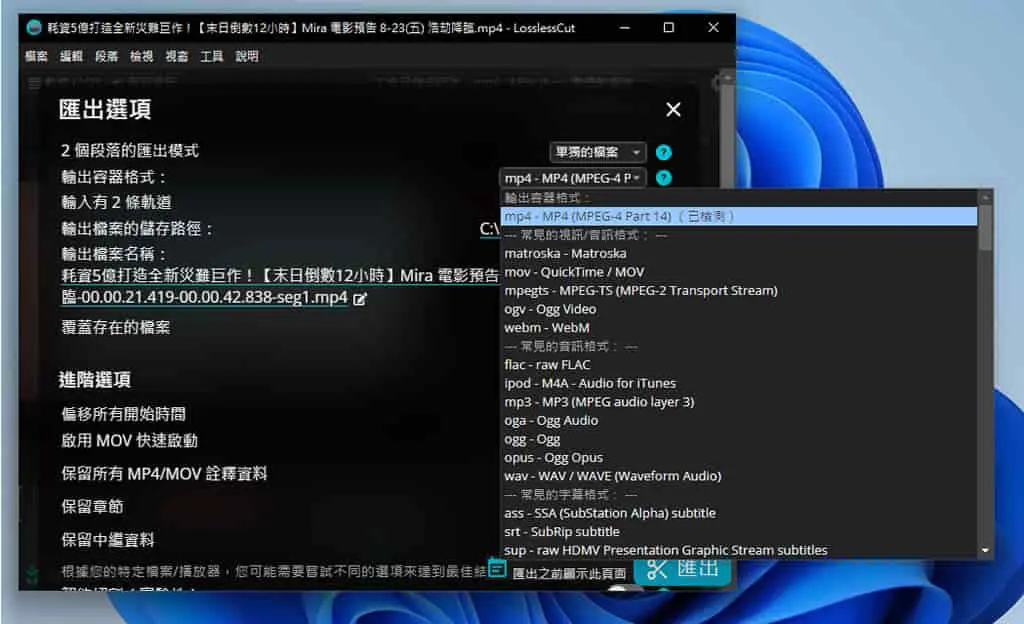Open the 視窗 menu
Image resolution: width=1024 pixels, height=624 pixels.
tap(176, 57)
